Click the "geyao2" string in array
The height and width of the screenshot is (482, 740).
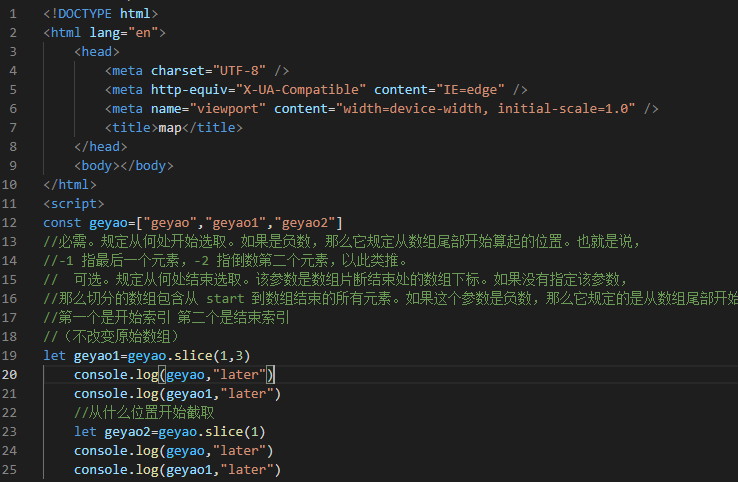point(304,223)
